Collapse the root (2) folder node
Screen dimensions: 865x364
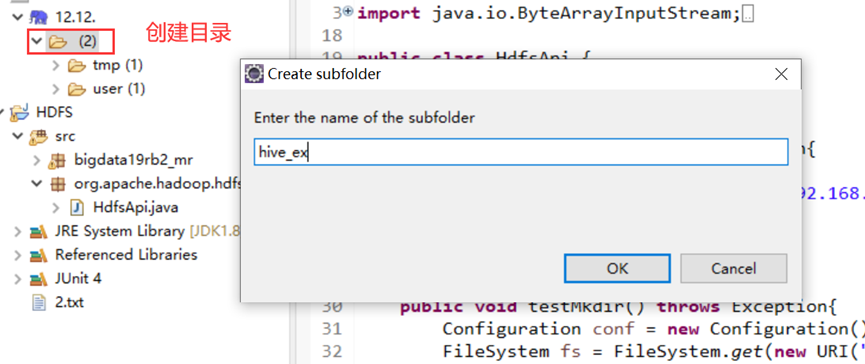pyautogui.click(x=37, y=41)
